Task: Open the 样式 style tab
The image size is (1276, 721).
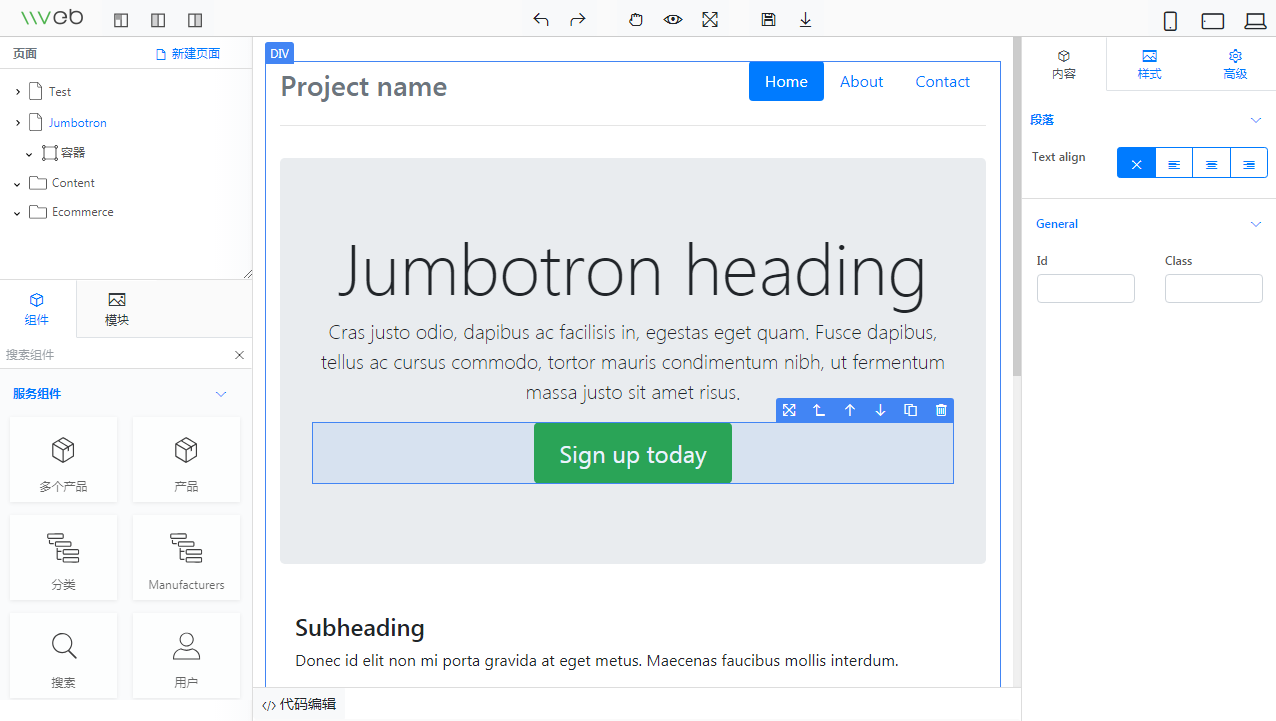Action: click(1149, 65)
